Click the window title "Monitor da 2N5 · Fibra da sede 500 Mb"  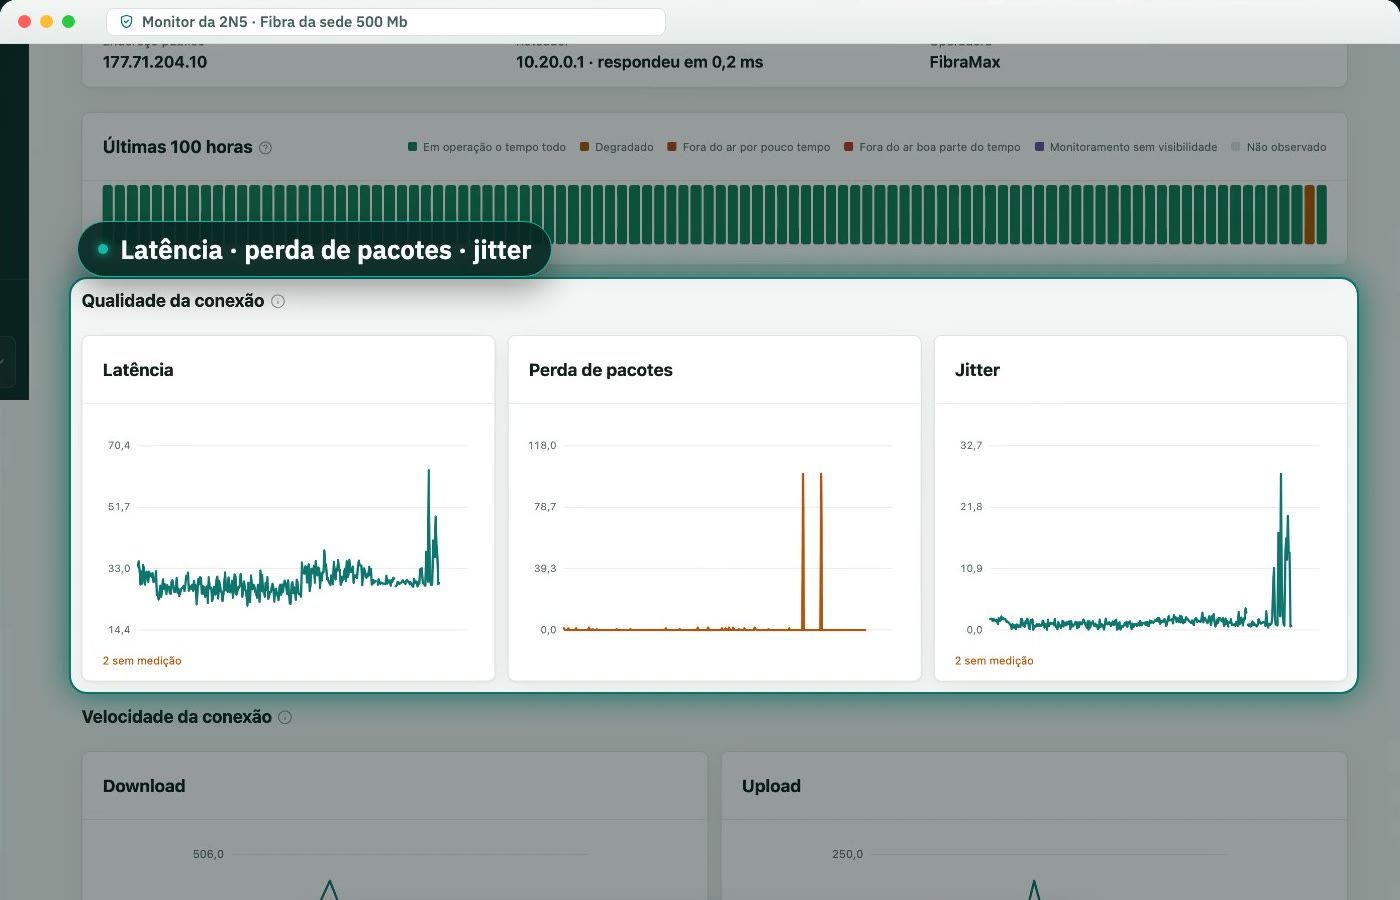click(274, 22)
